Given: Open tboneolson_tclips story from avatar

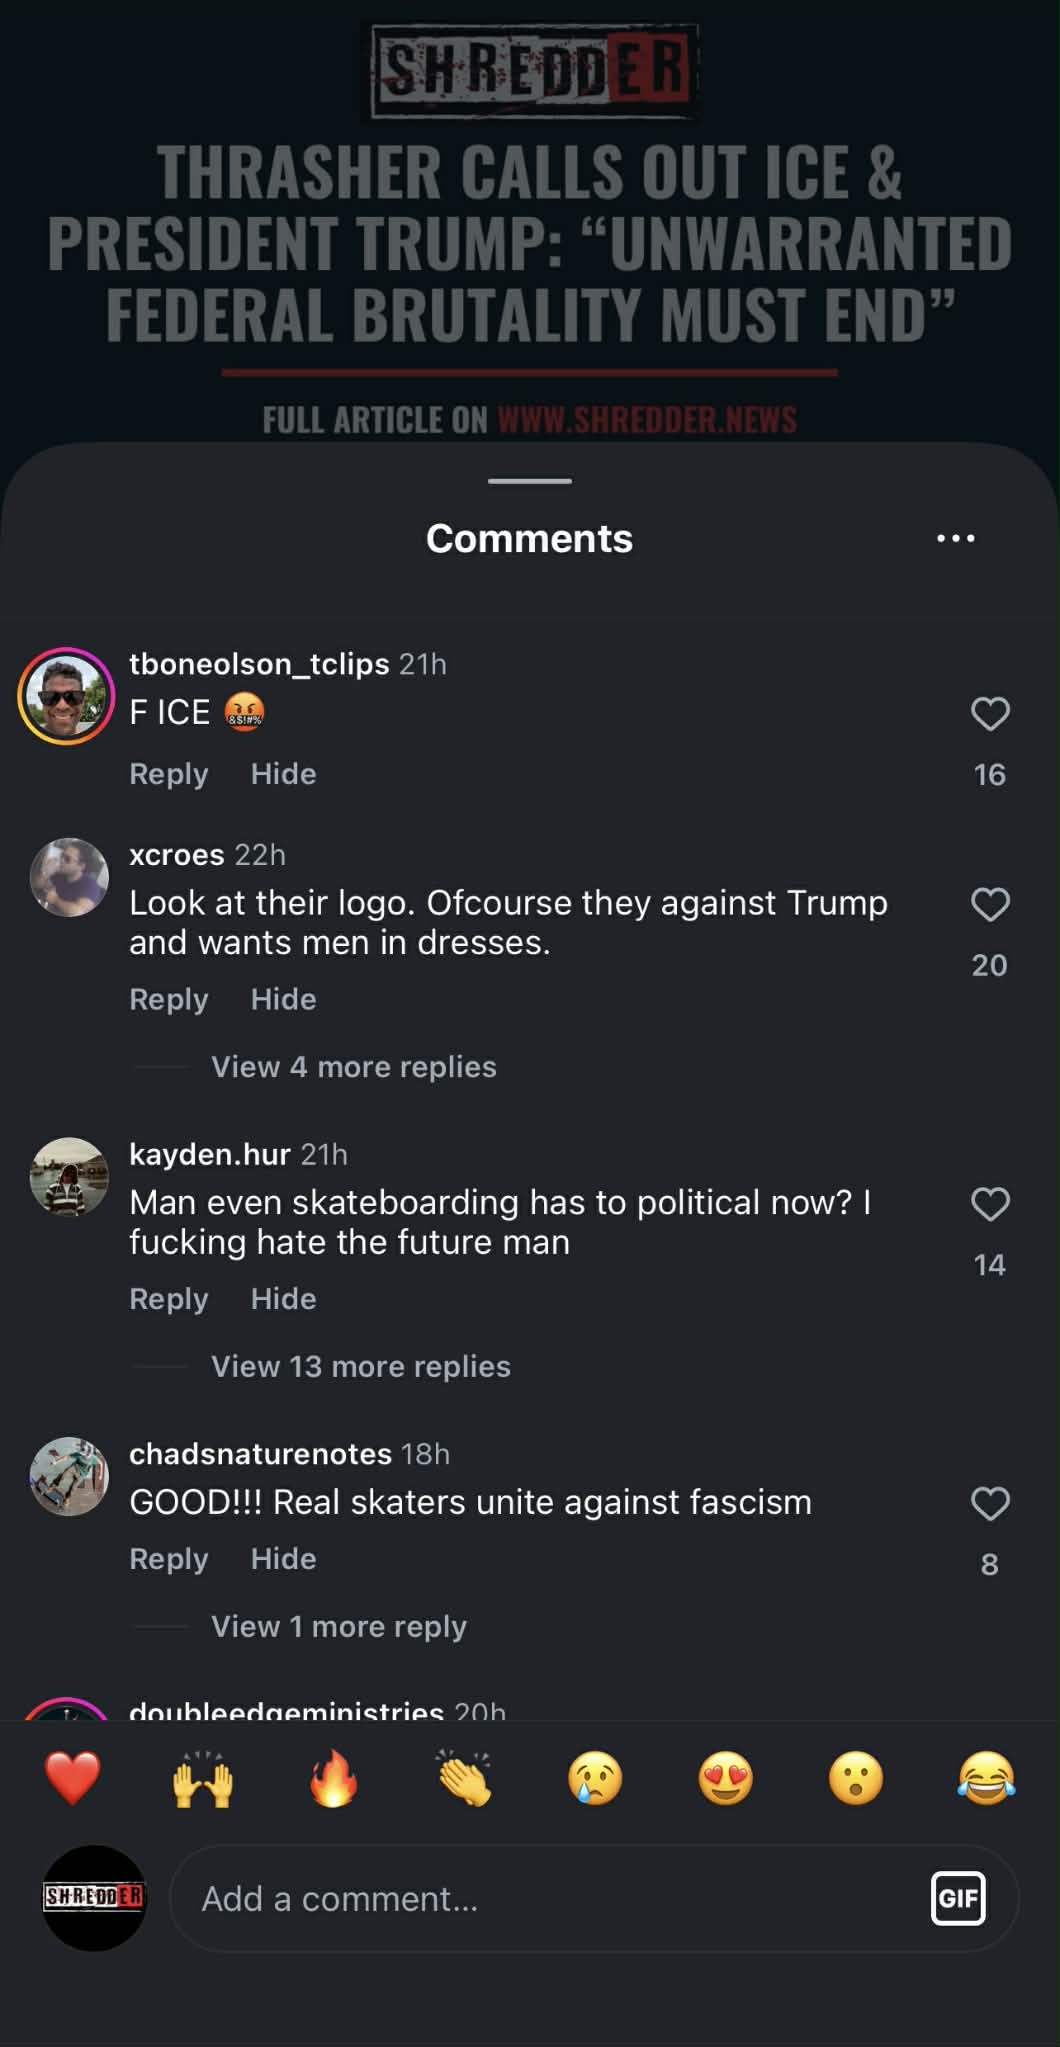Looking at the screenshot, I should click(x=67, y=696).
